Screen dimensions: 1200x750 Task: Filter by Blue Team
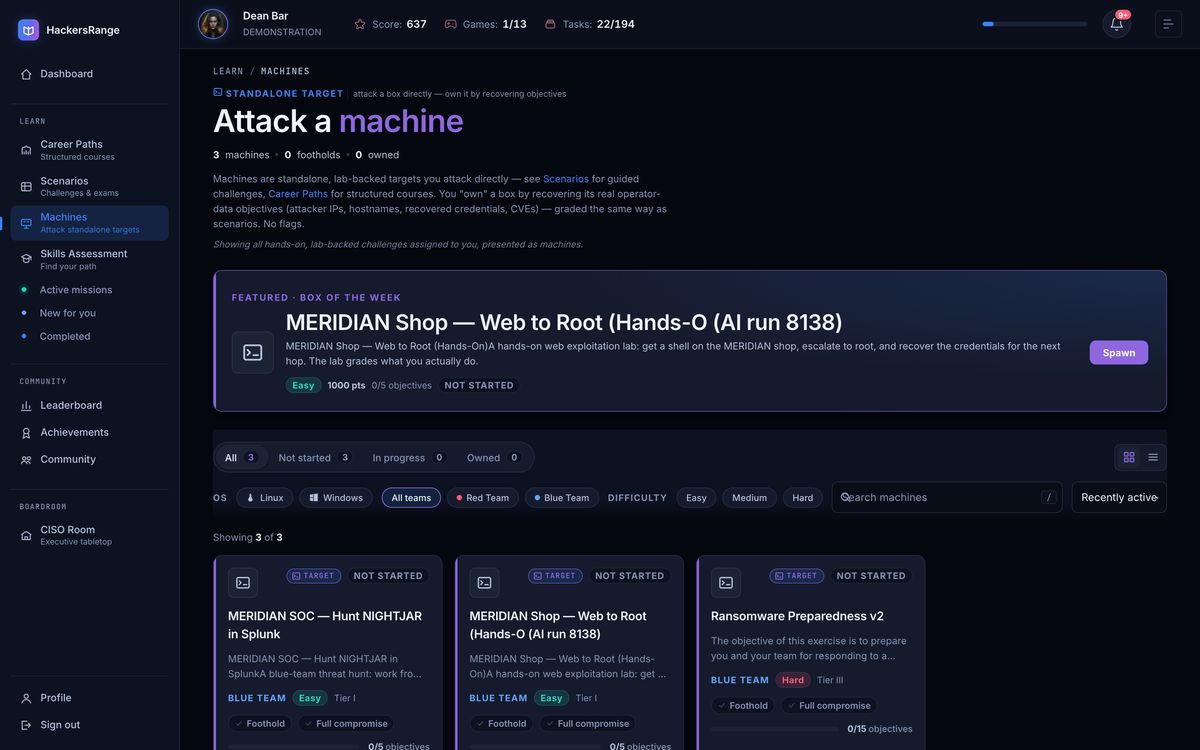562,498
